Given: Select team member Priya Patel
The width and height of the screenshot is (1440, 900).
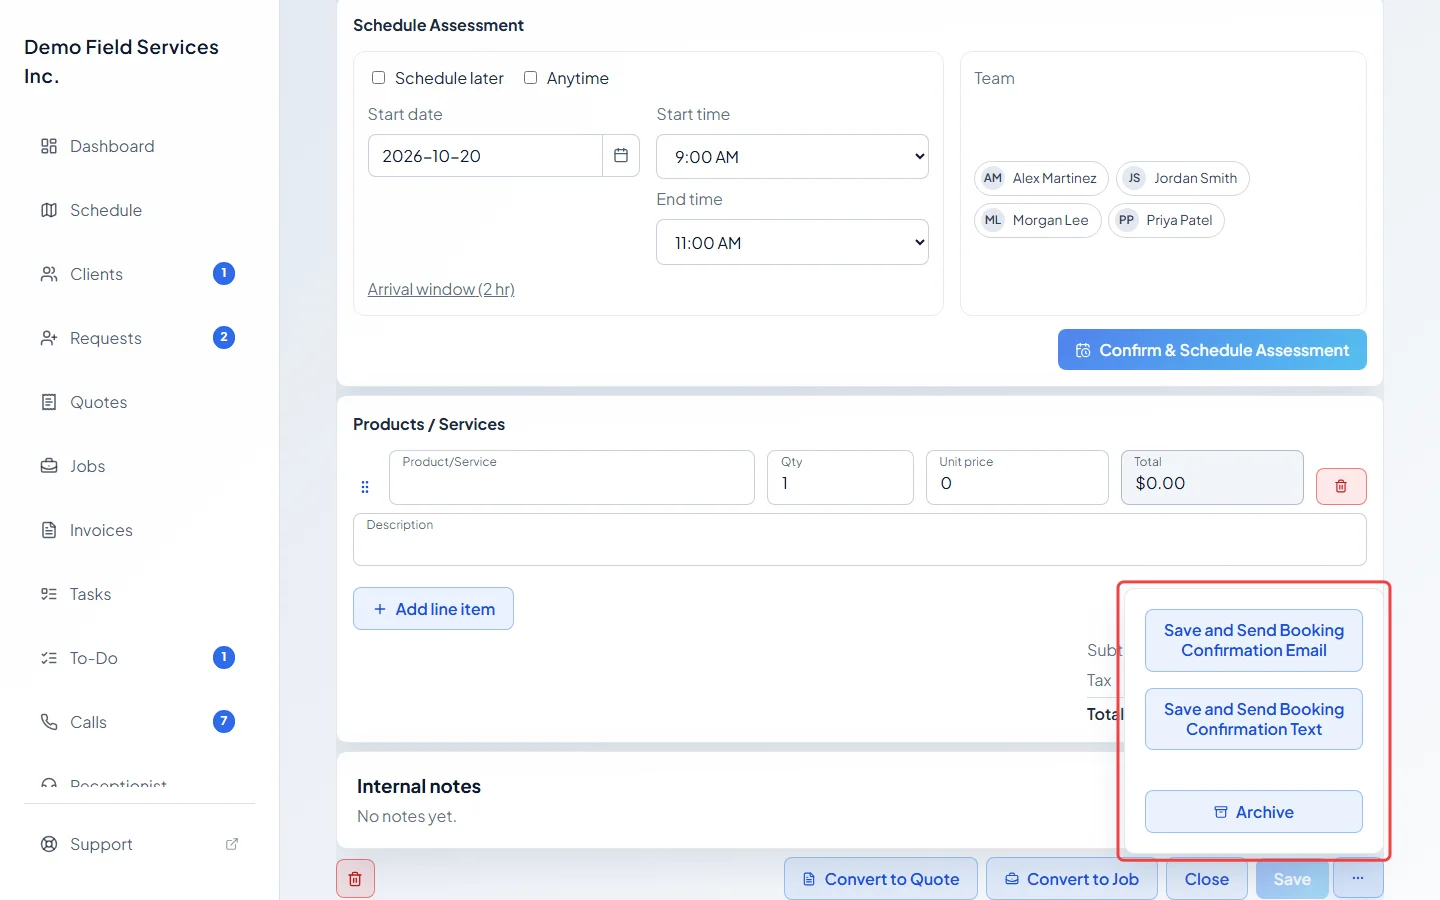Looking at the screenshot, I should (x=1166, y=220).
